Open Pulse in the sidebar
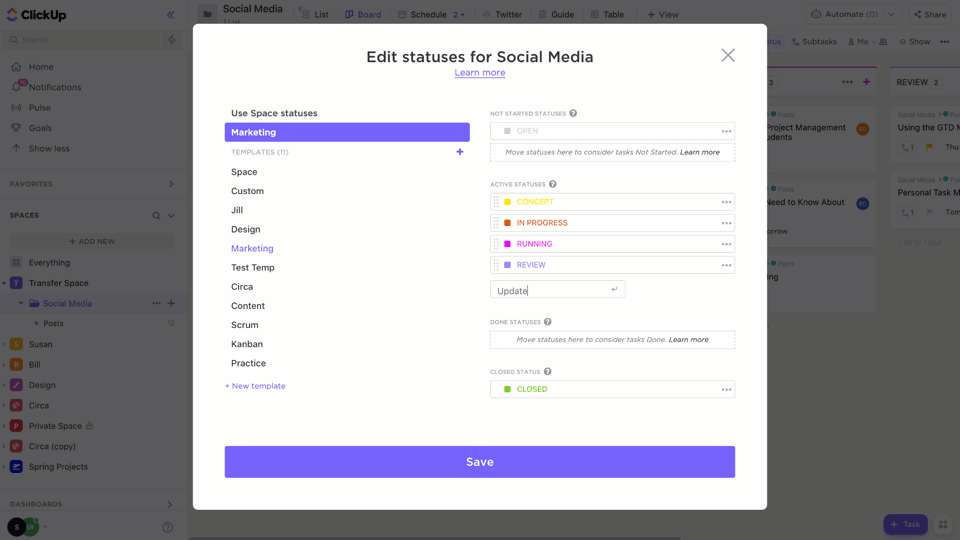 coord(40,108)
